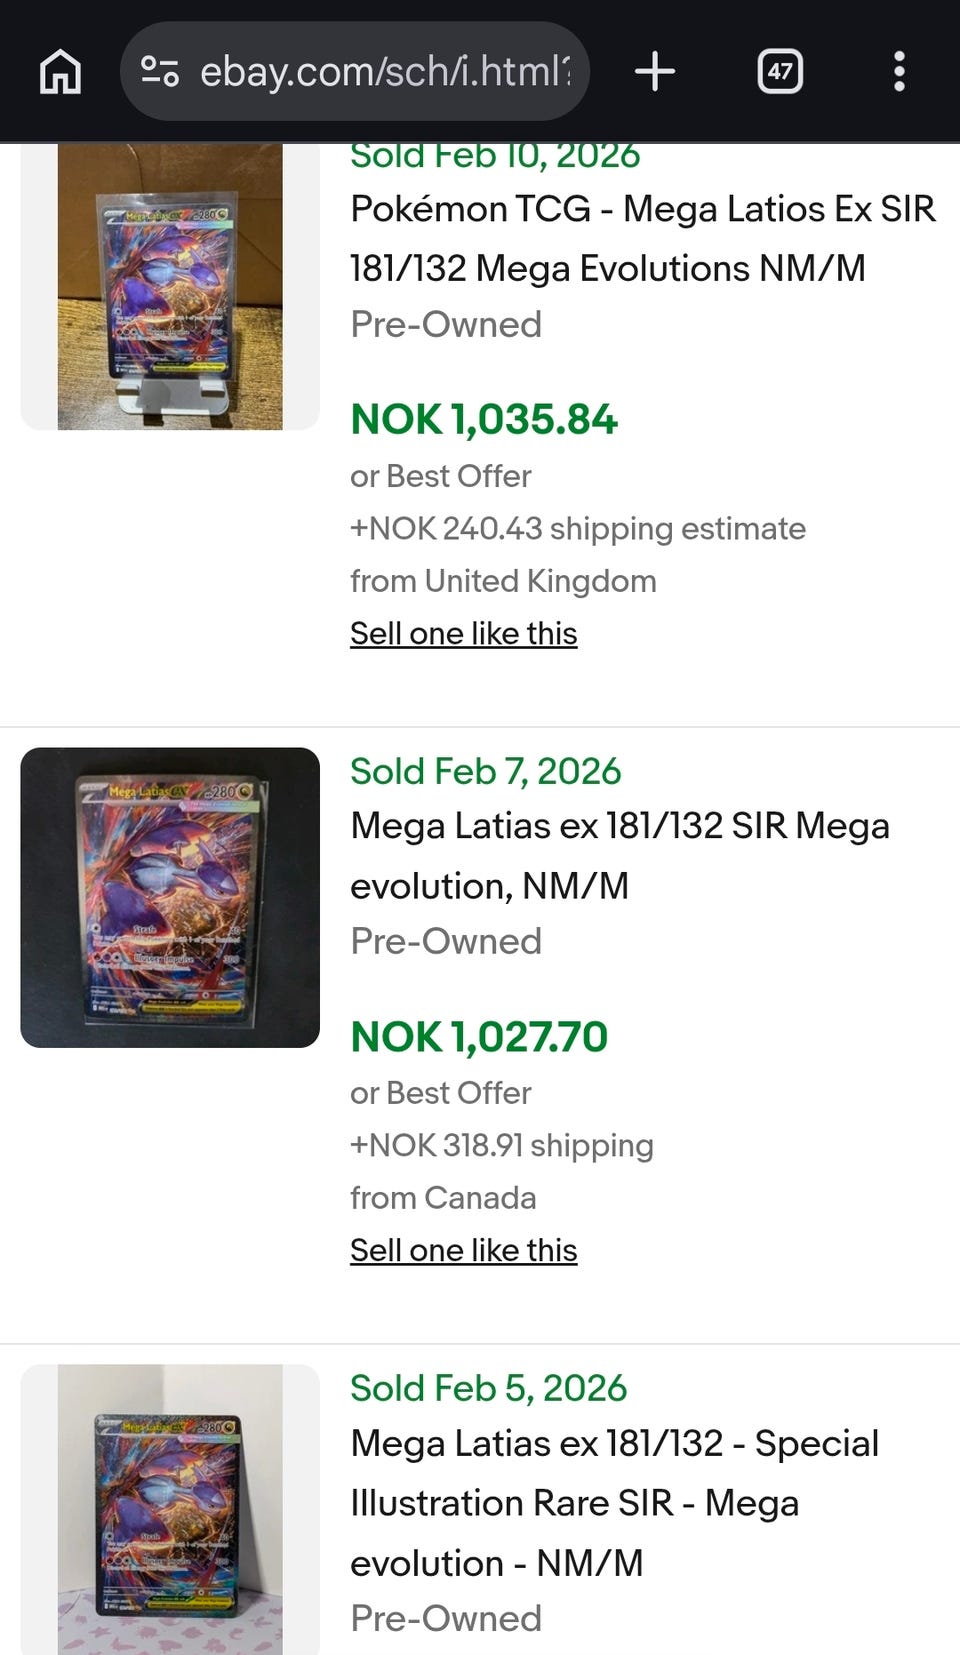
Task: Tap the +NOK 318.91 shipping text
Action: (x=502, y=1145)
